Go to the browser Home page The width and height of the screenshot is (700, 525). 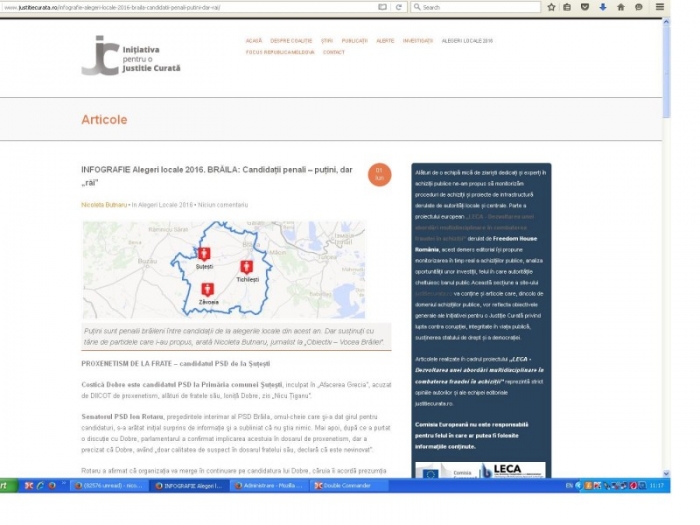point(620,7)
